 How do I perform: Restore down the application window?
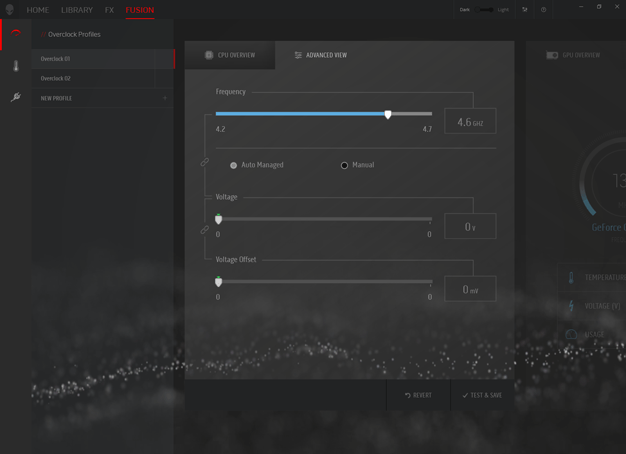pyautogui.click(x=599, y=7)
